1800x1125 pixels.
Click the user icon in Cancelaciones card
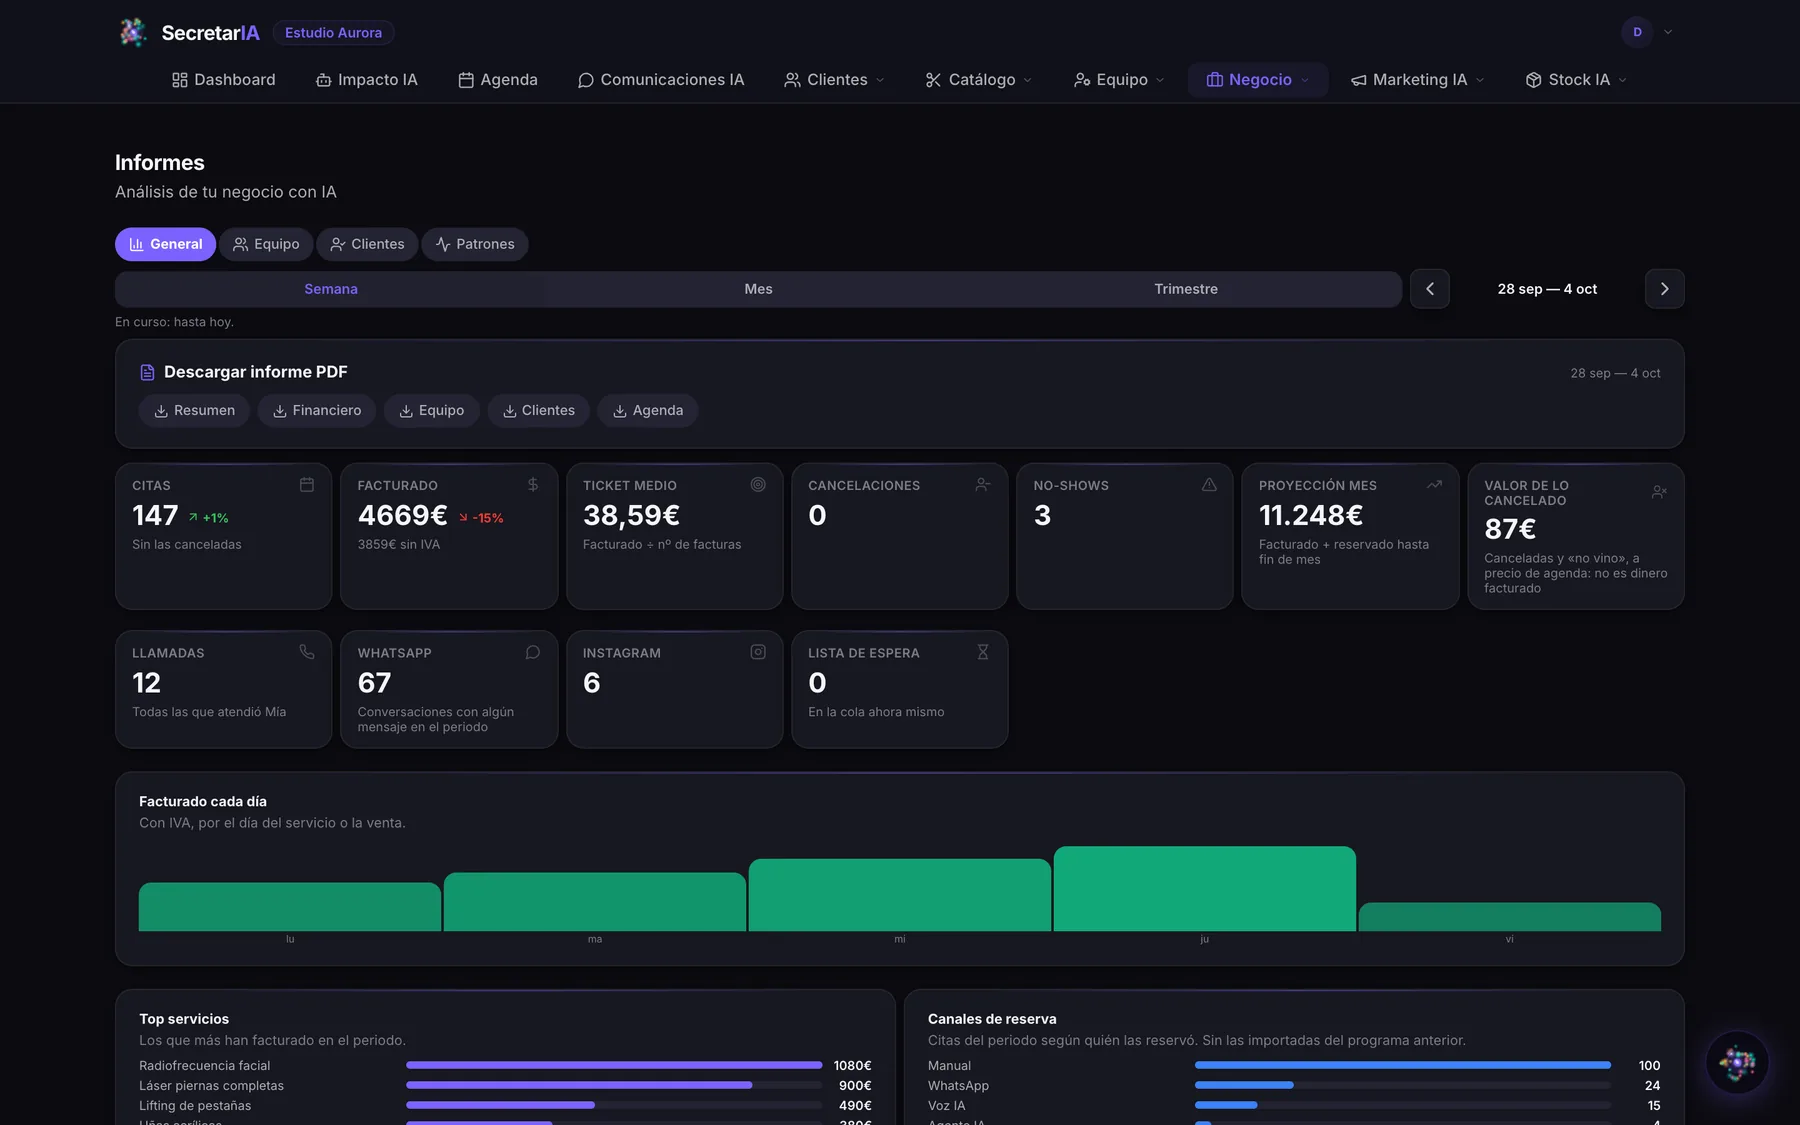(x=983, y=484)
